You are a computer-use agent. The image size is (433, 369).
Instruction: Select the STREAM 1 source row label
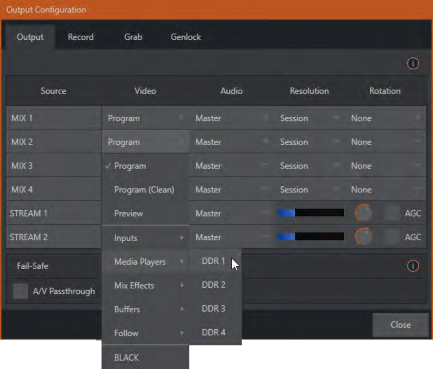[54, 213]
